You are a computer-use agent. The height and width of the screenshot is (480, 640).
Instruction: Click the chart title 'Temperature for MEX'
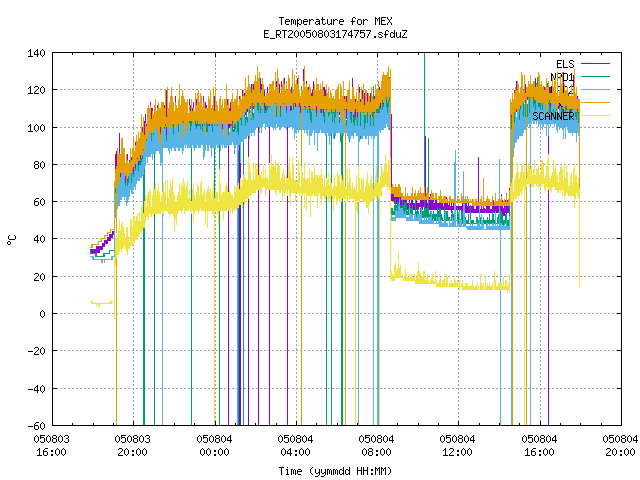point(335,21)
